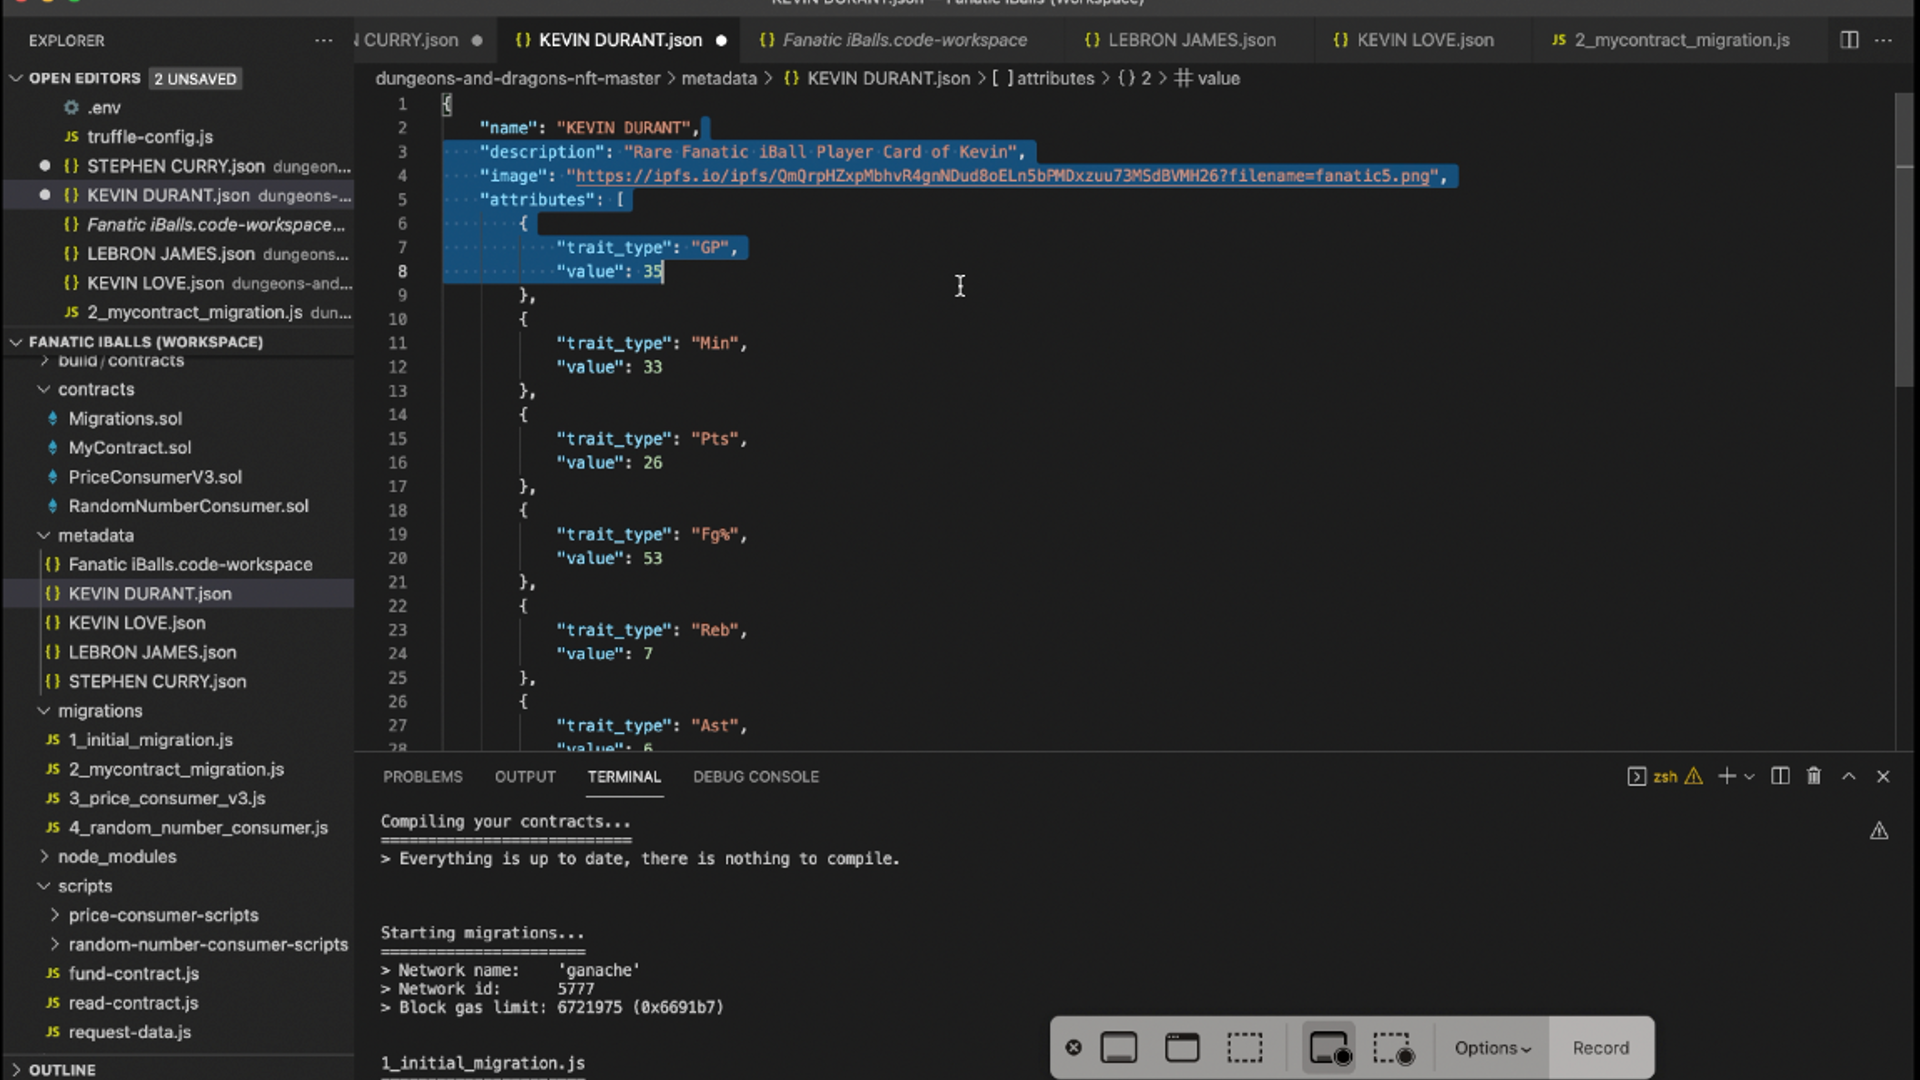Maximize terminal panel with up chevron
This screenshot has height=1080, width=1920.
pos(1849,776)
